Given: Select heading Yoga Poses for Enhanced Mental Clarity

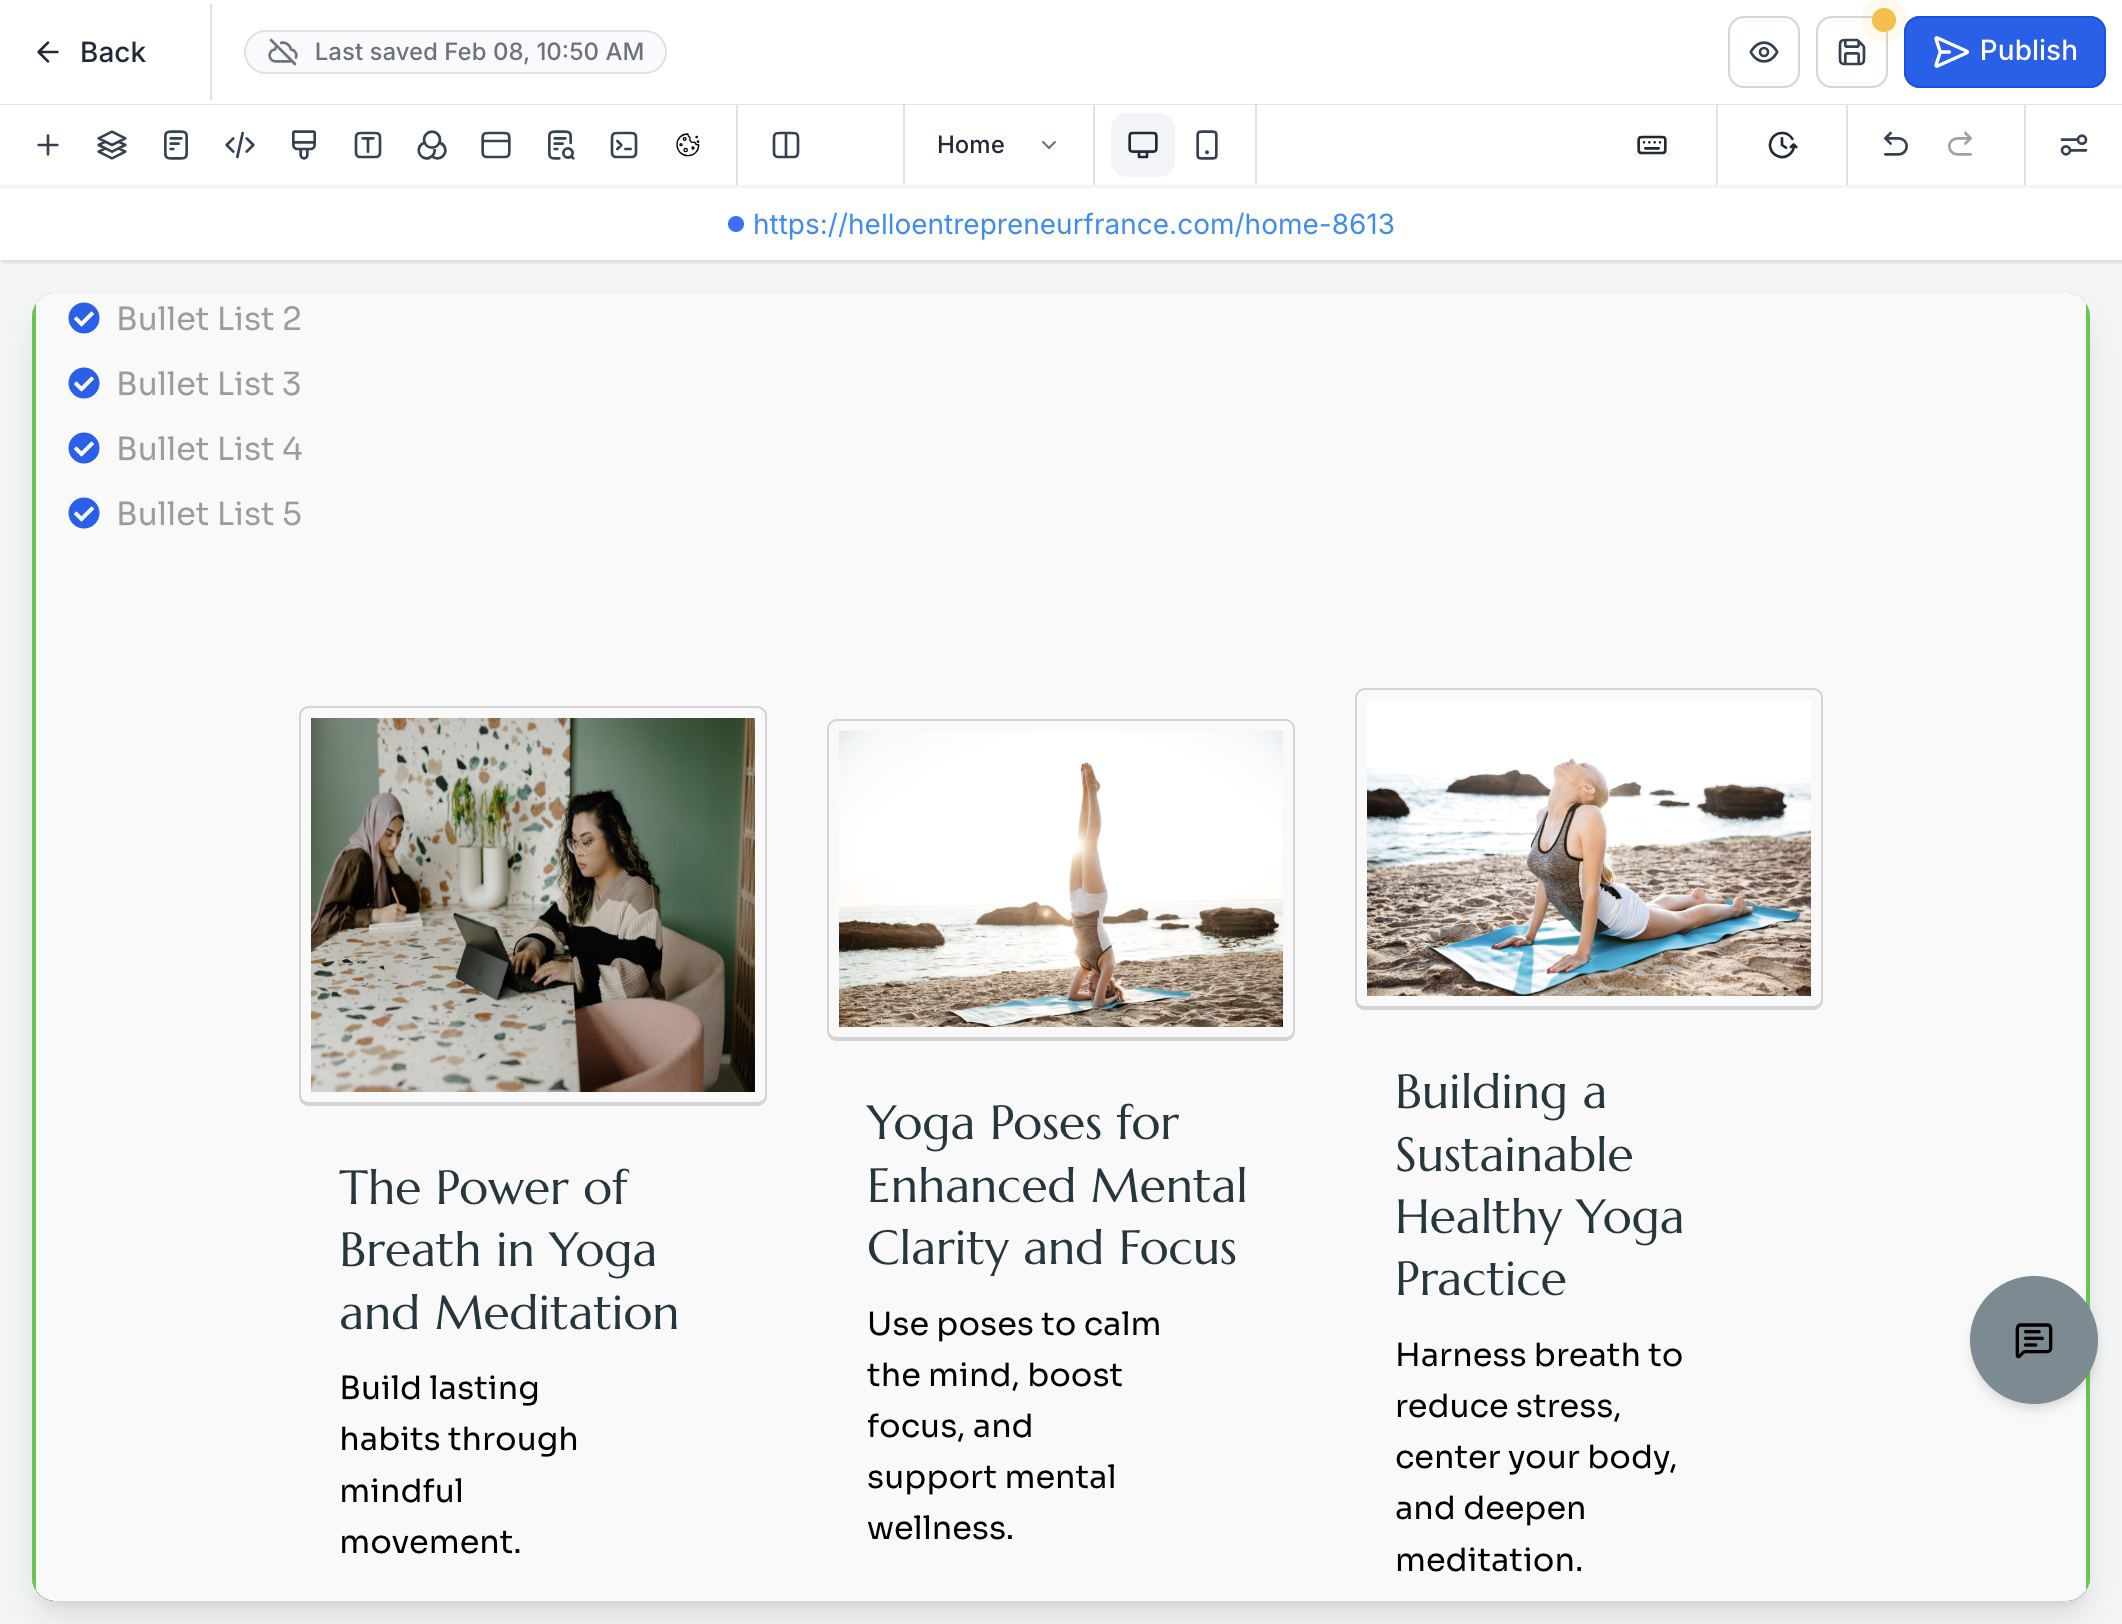Looking at the screenshot, I should tap(1058, 1185).
